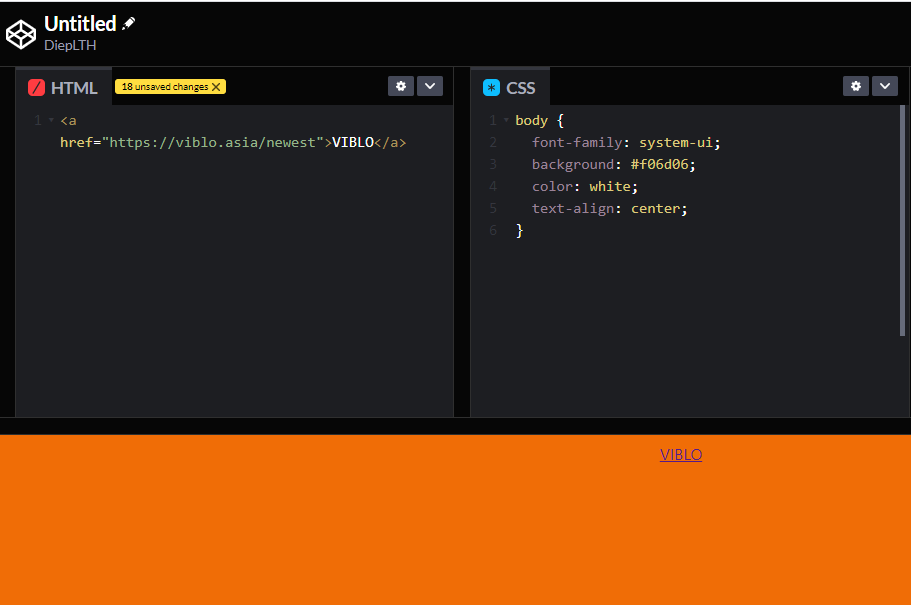Viewport: 911px width, 605px height.
Task: Click the CSS editor vertical scrollbar
Action: coord(902,220)
